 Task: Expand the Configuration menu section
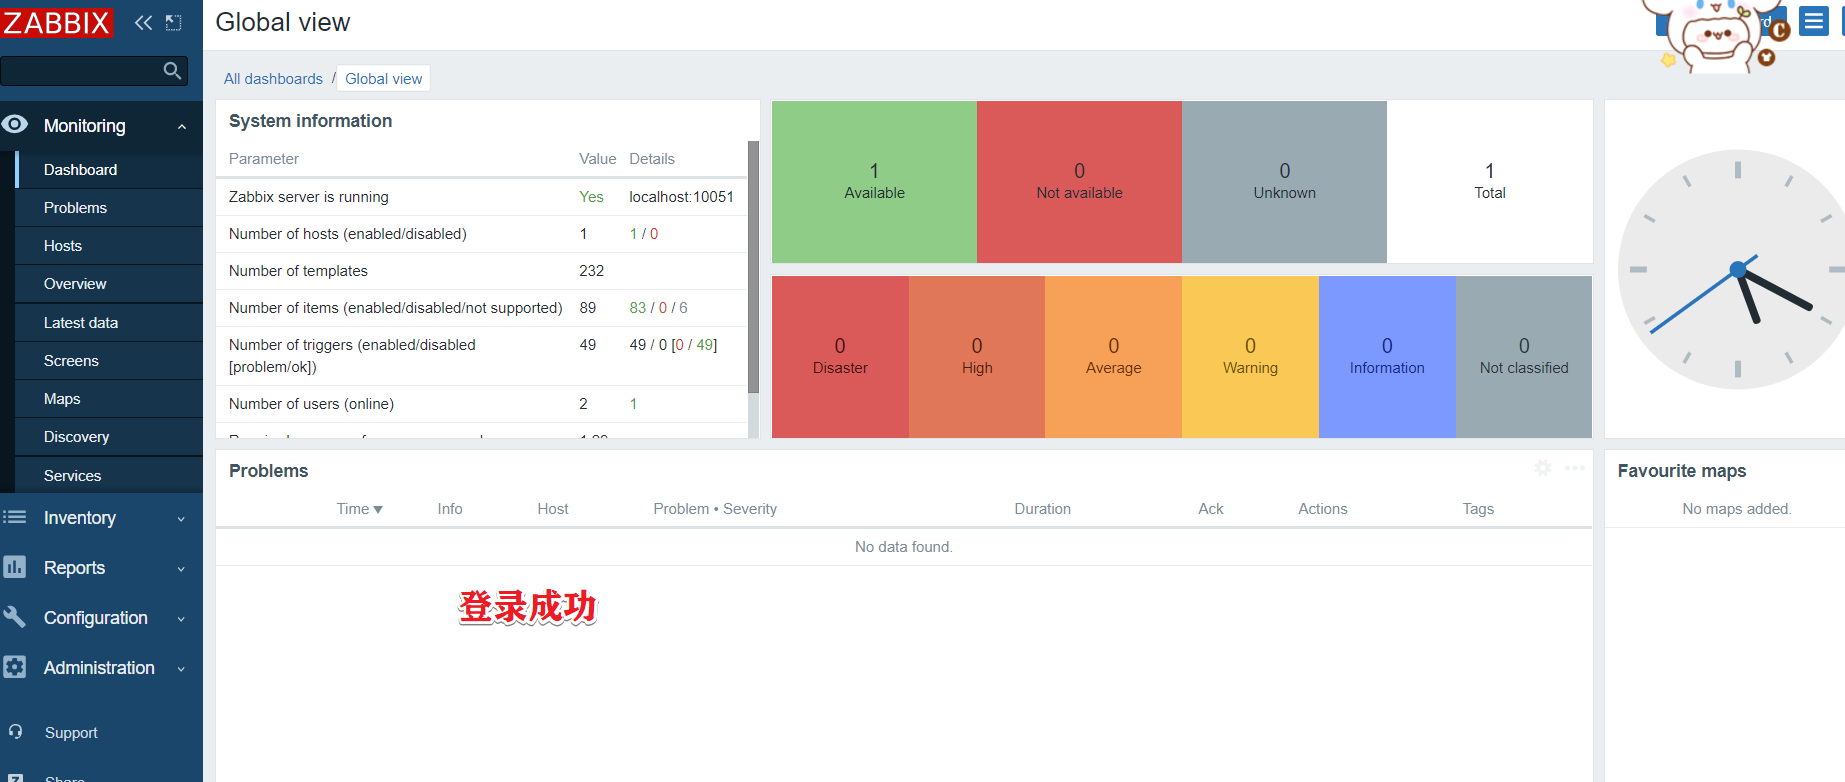[x=181, y=619]
